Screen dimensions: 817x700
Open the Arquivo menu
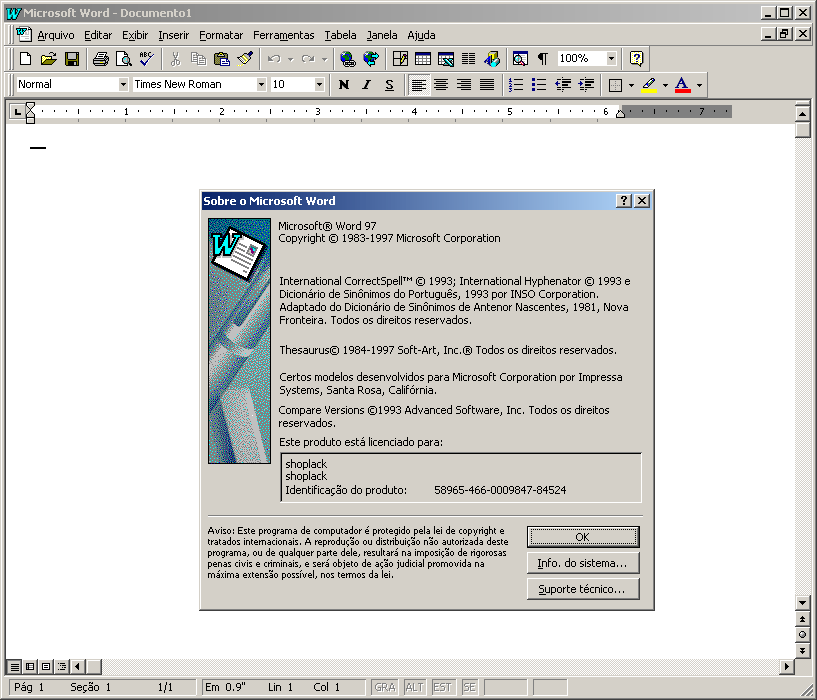tap(56, 35)
